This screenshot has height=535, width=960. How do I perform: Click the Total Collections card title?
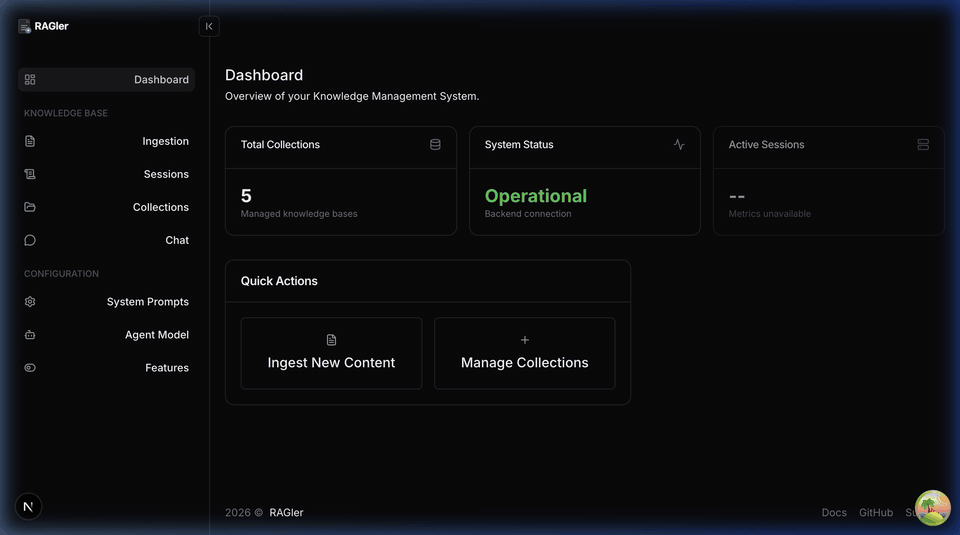pos(280,144)
